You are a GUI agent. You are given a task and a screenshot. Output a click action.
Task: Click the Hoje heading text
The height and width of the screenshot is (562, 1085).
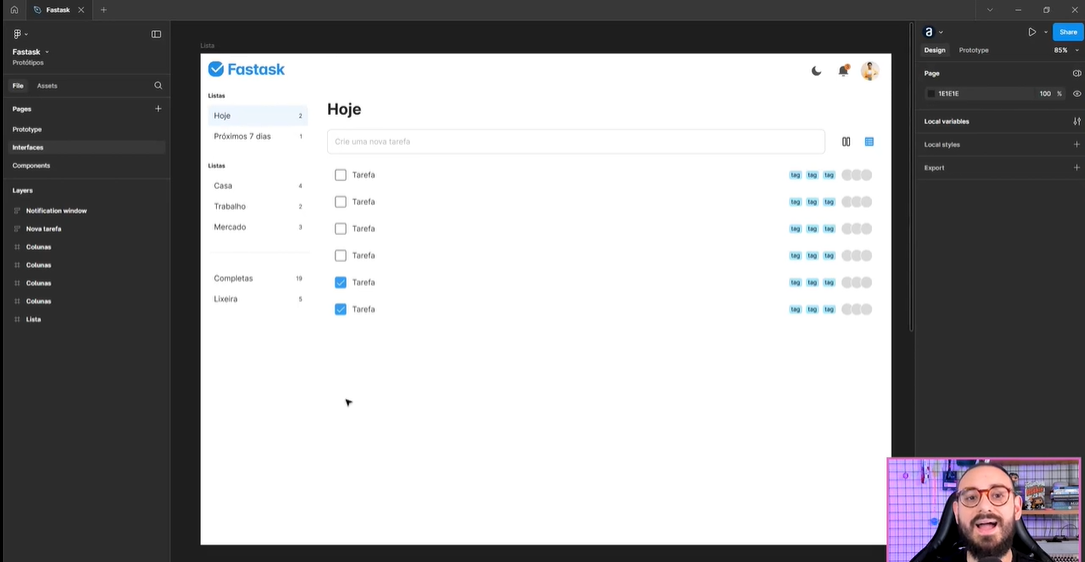click(344, 109)
